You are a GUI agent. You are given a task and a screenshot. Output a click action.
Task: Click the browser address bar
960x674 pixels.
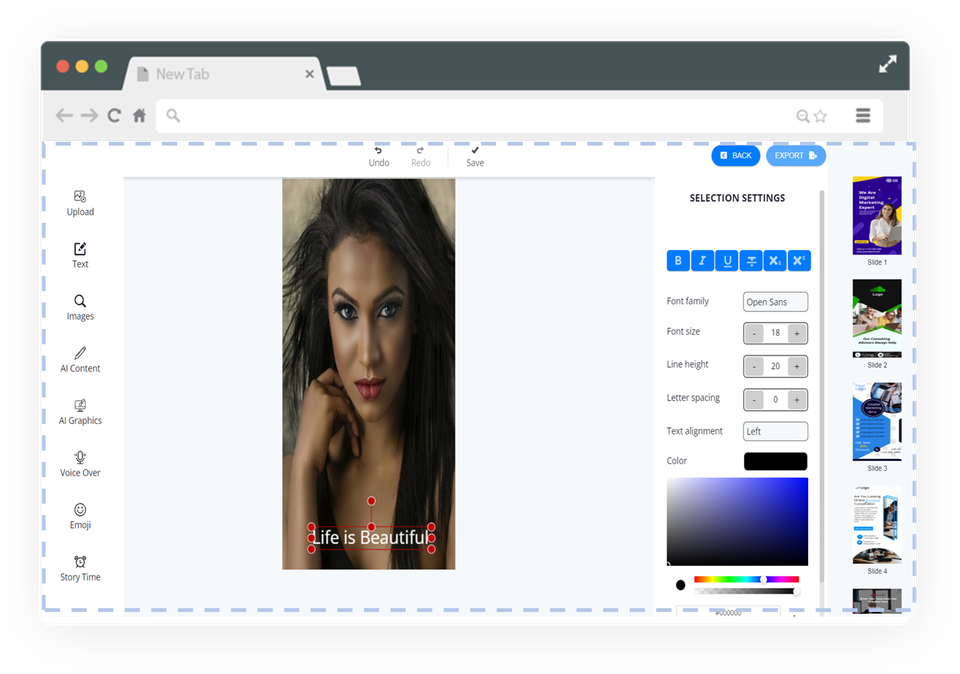point(519,116)
